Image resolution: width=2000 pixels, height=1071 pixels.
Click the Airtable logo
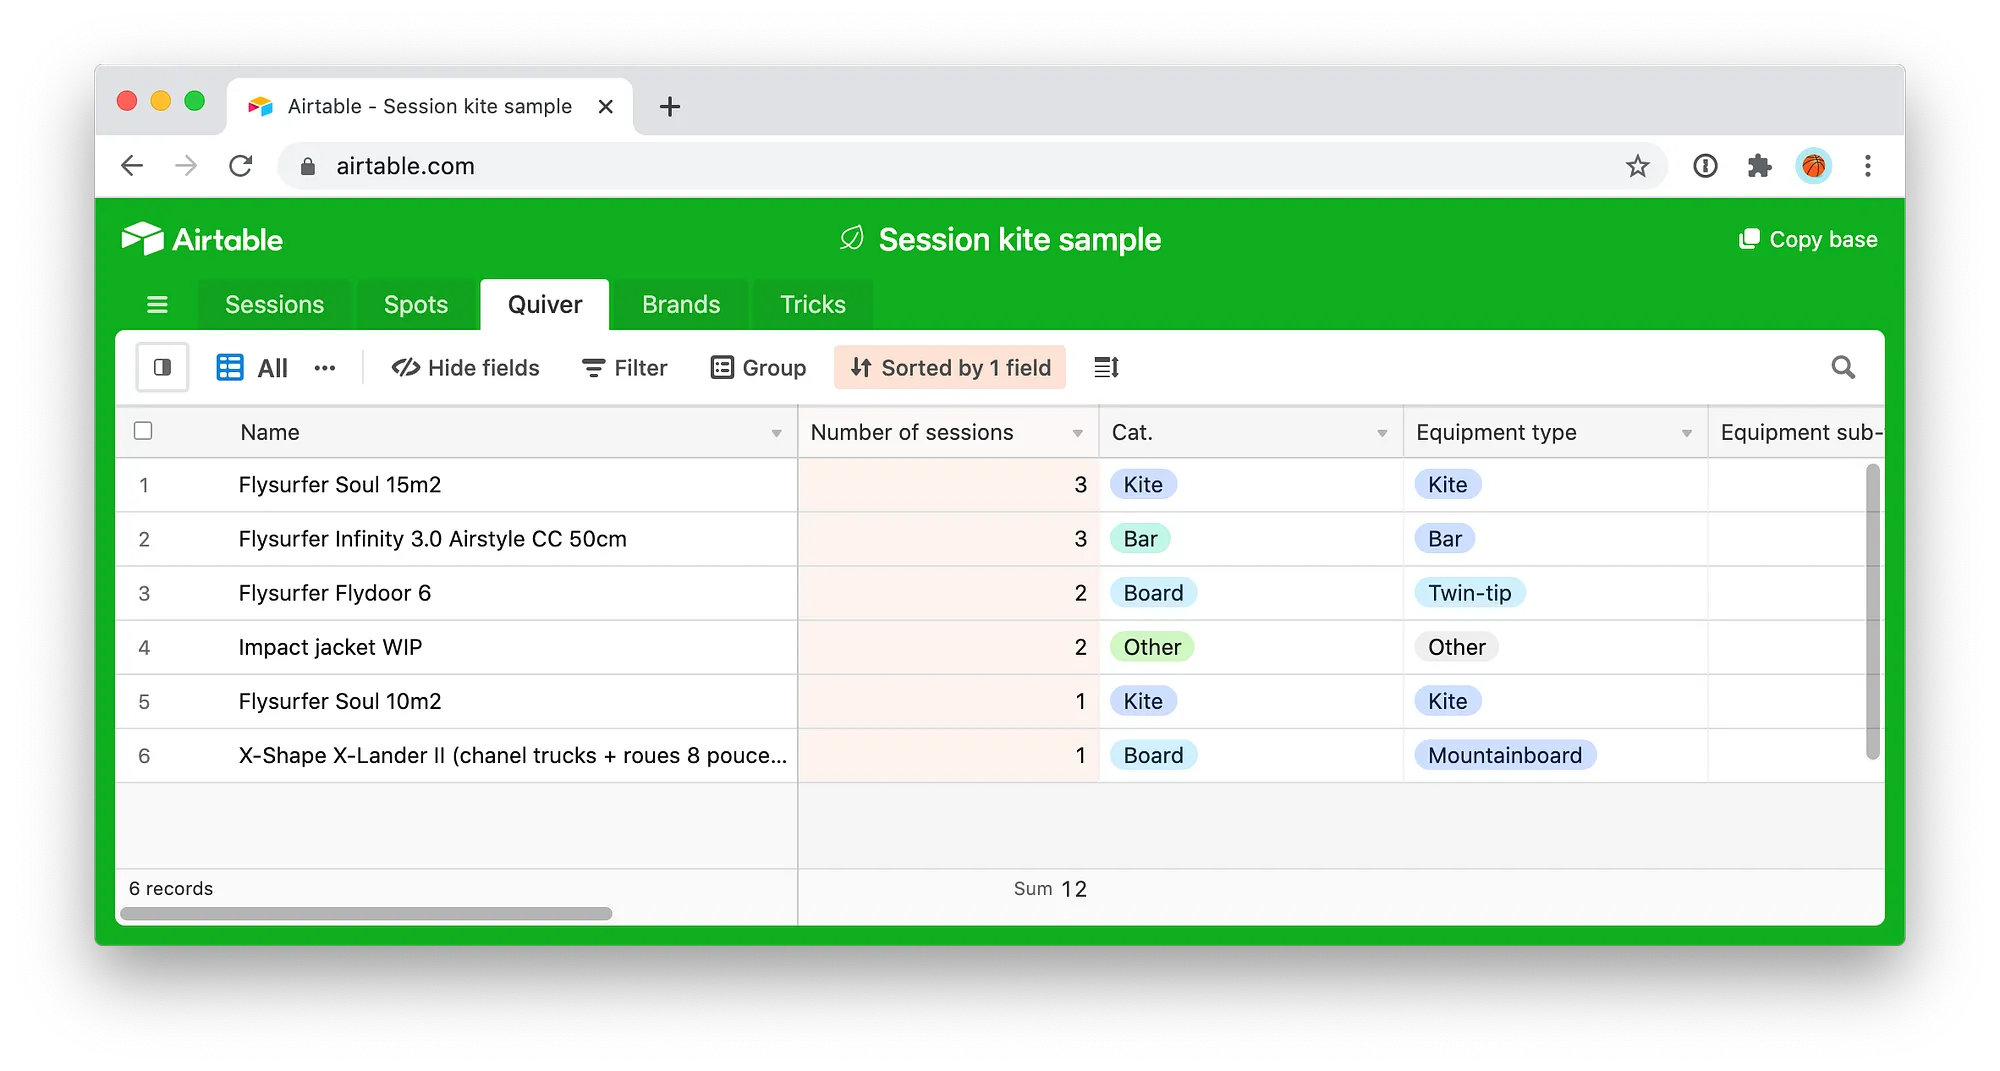click(202, 240)
